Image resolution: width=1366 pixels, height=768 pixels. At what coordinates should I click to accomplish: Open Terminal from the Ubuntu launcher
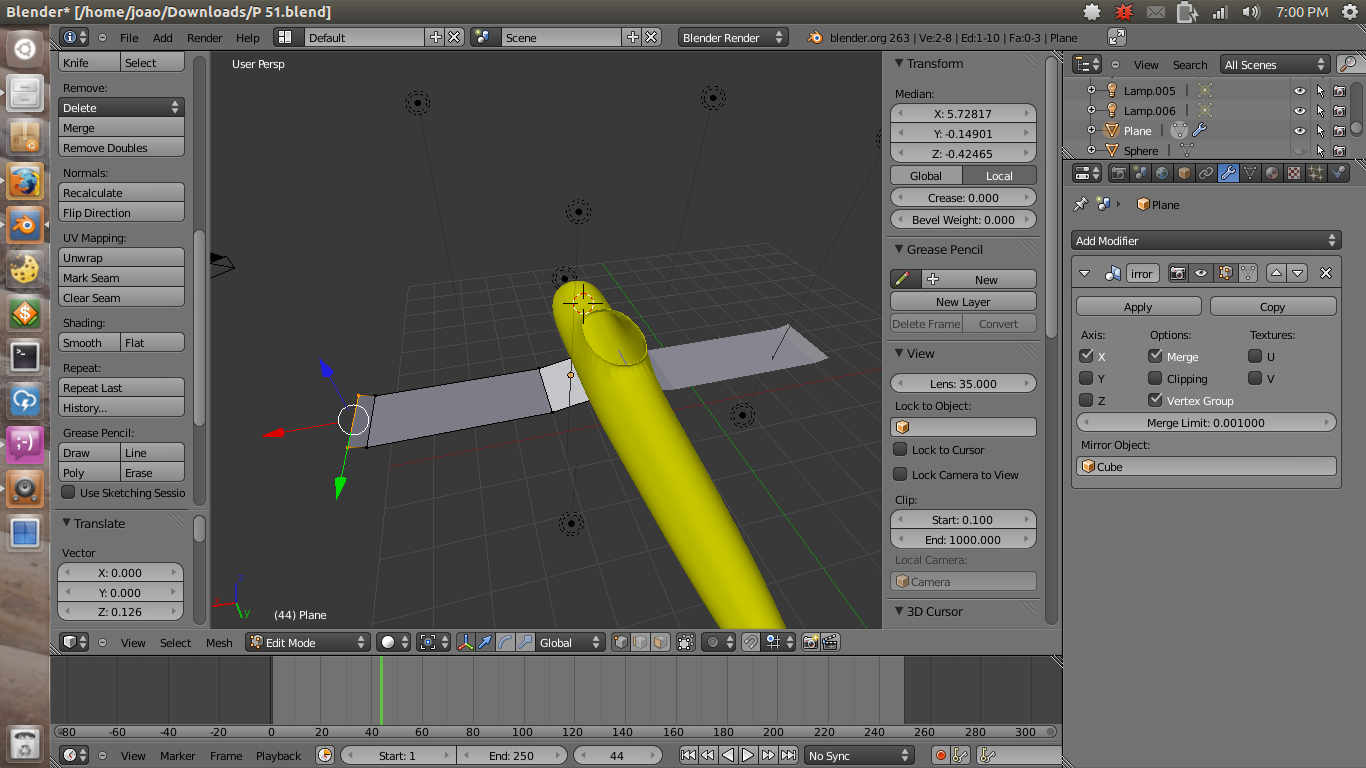click(25, 356)
